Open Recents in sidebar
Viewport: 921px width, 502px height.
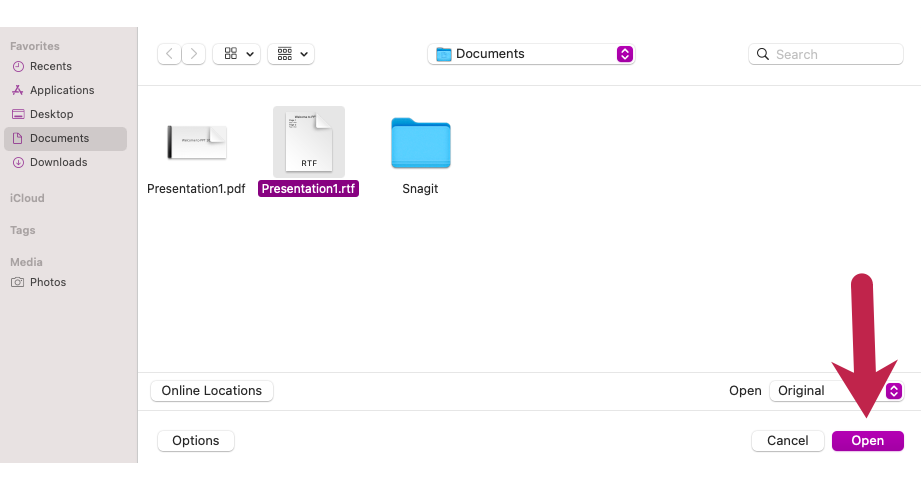(50, 66)
